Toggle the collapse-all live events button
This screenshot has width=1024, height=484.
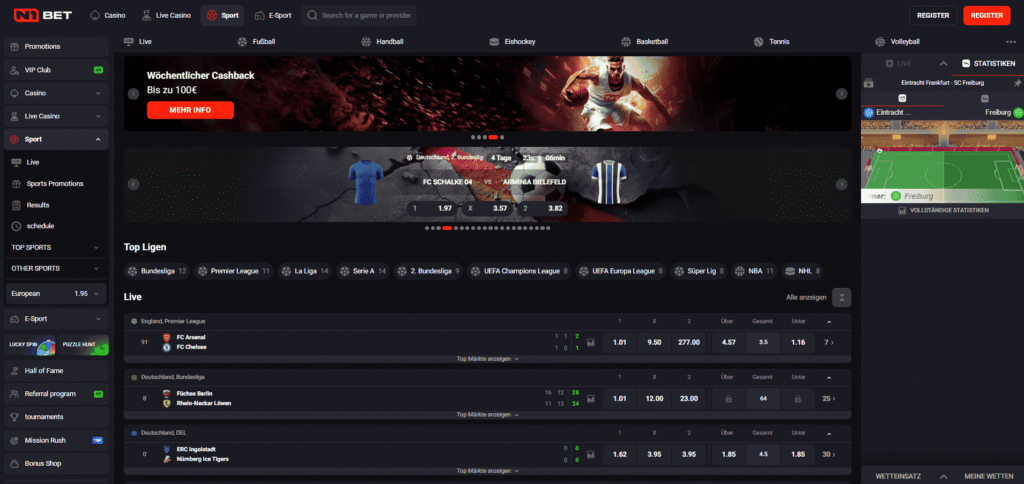(x=842, y=297)
